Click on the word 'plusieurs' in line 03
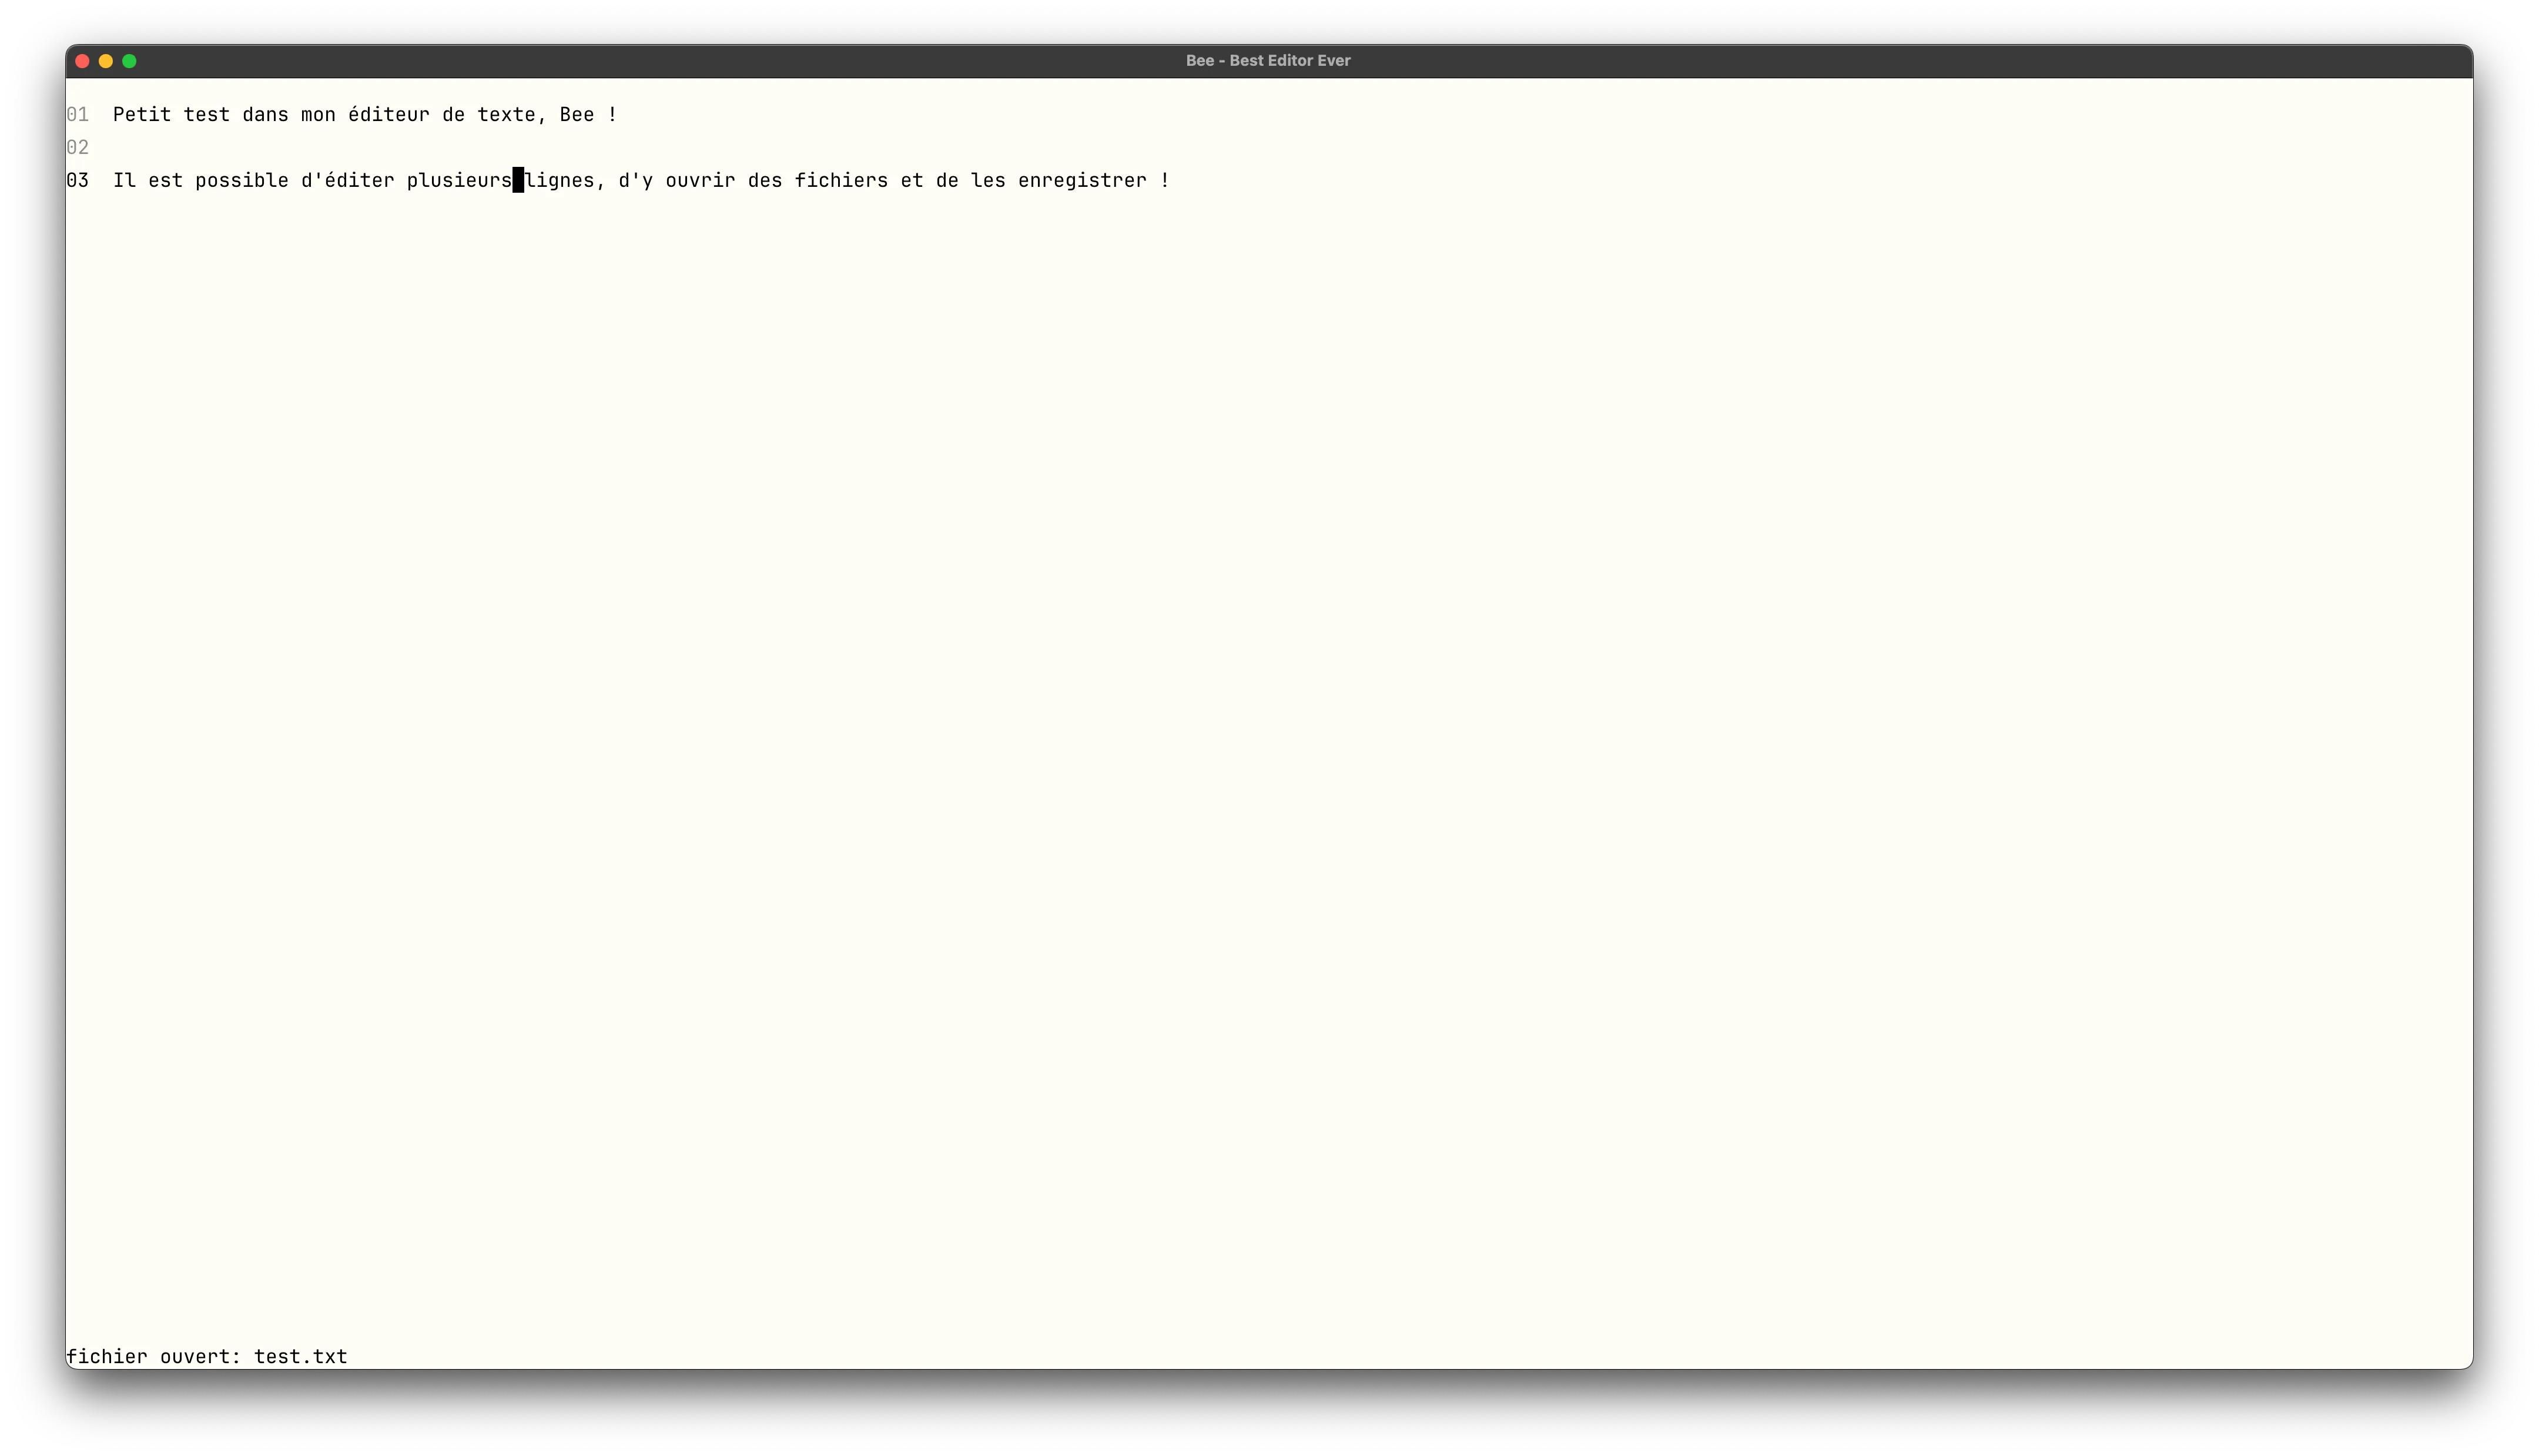2539x1456 pixels. [458, 180]
